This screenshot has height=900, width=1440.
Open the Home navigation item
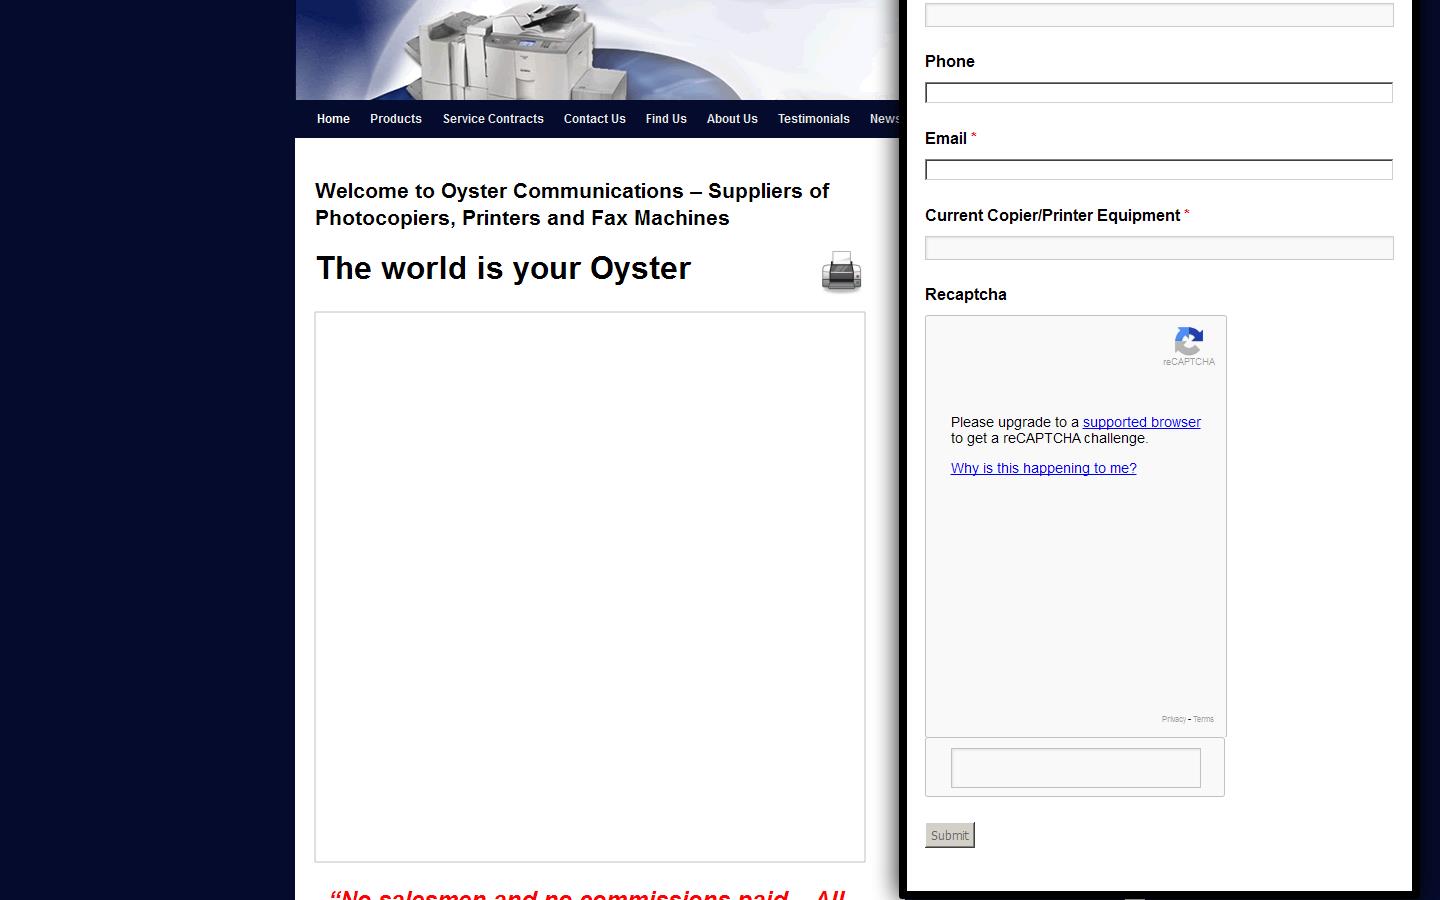333,119
